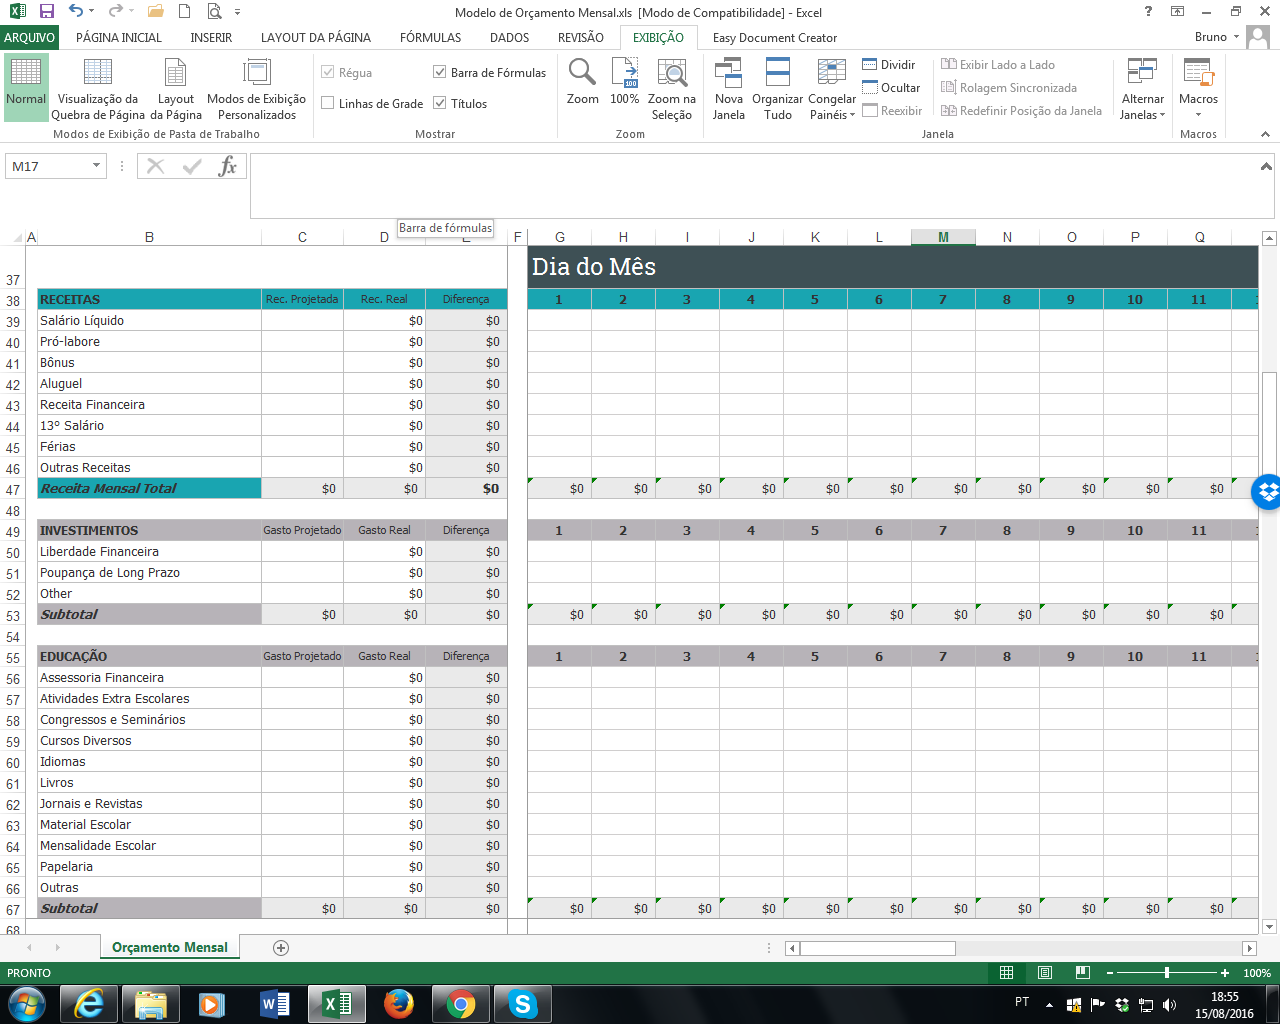
Task: Open Skype from the taskbar
Action: click(522, 1003)
